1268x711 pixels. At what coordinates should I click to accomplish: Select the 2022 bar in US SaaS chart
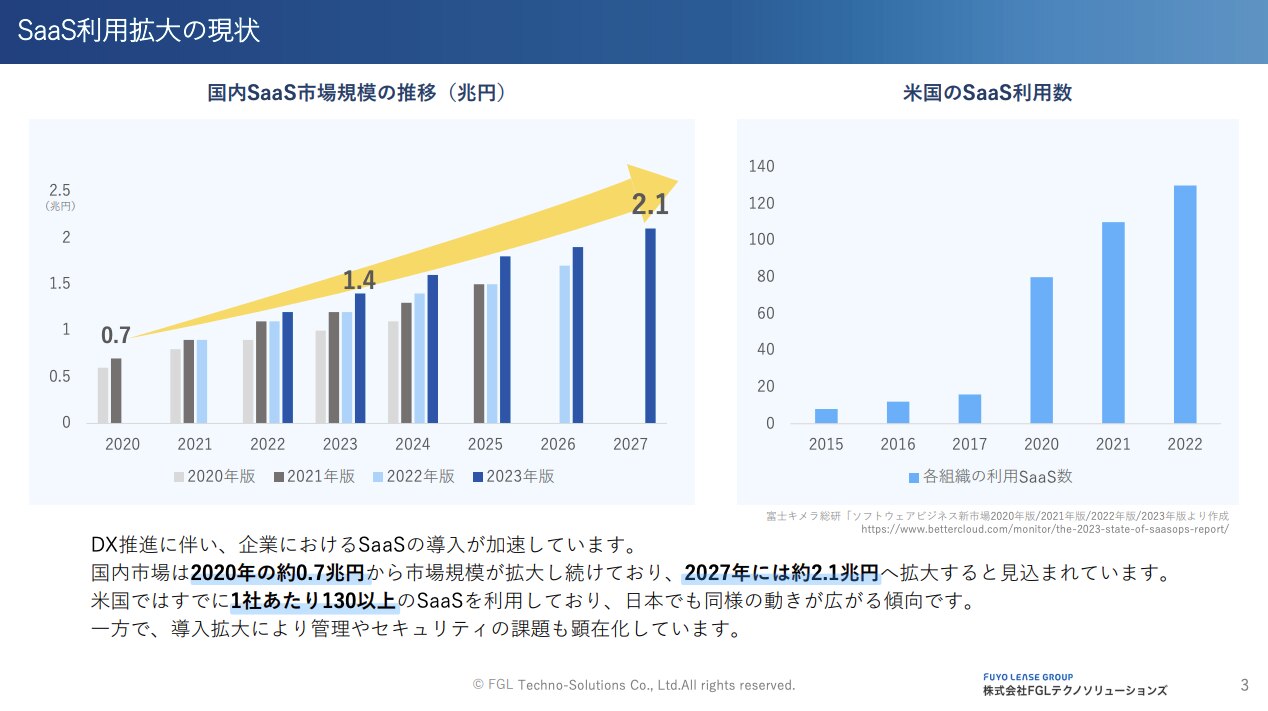coord(1184,304)
